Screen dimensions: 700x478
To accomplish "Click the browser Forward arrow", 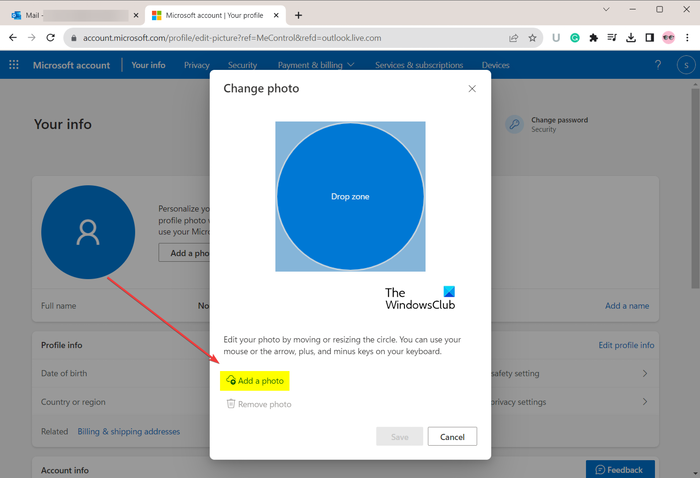I will coord(31,38).
